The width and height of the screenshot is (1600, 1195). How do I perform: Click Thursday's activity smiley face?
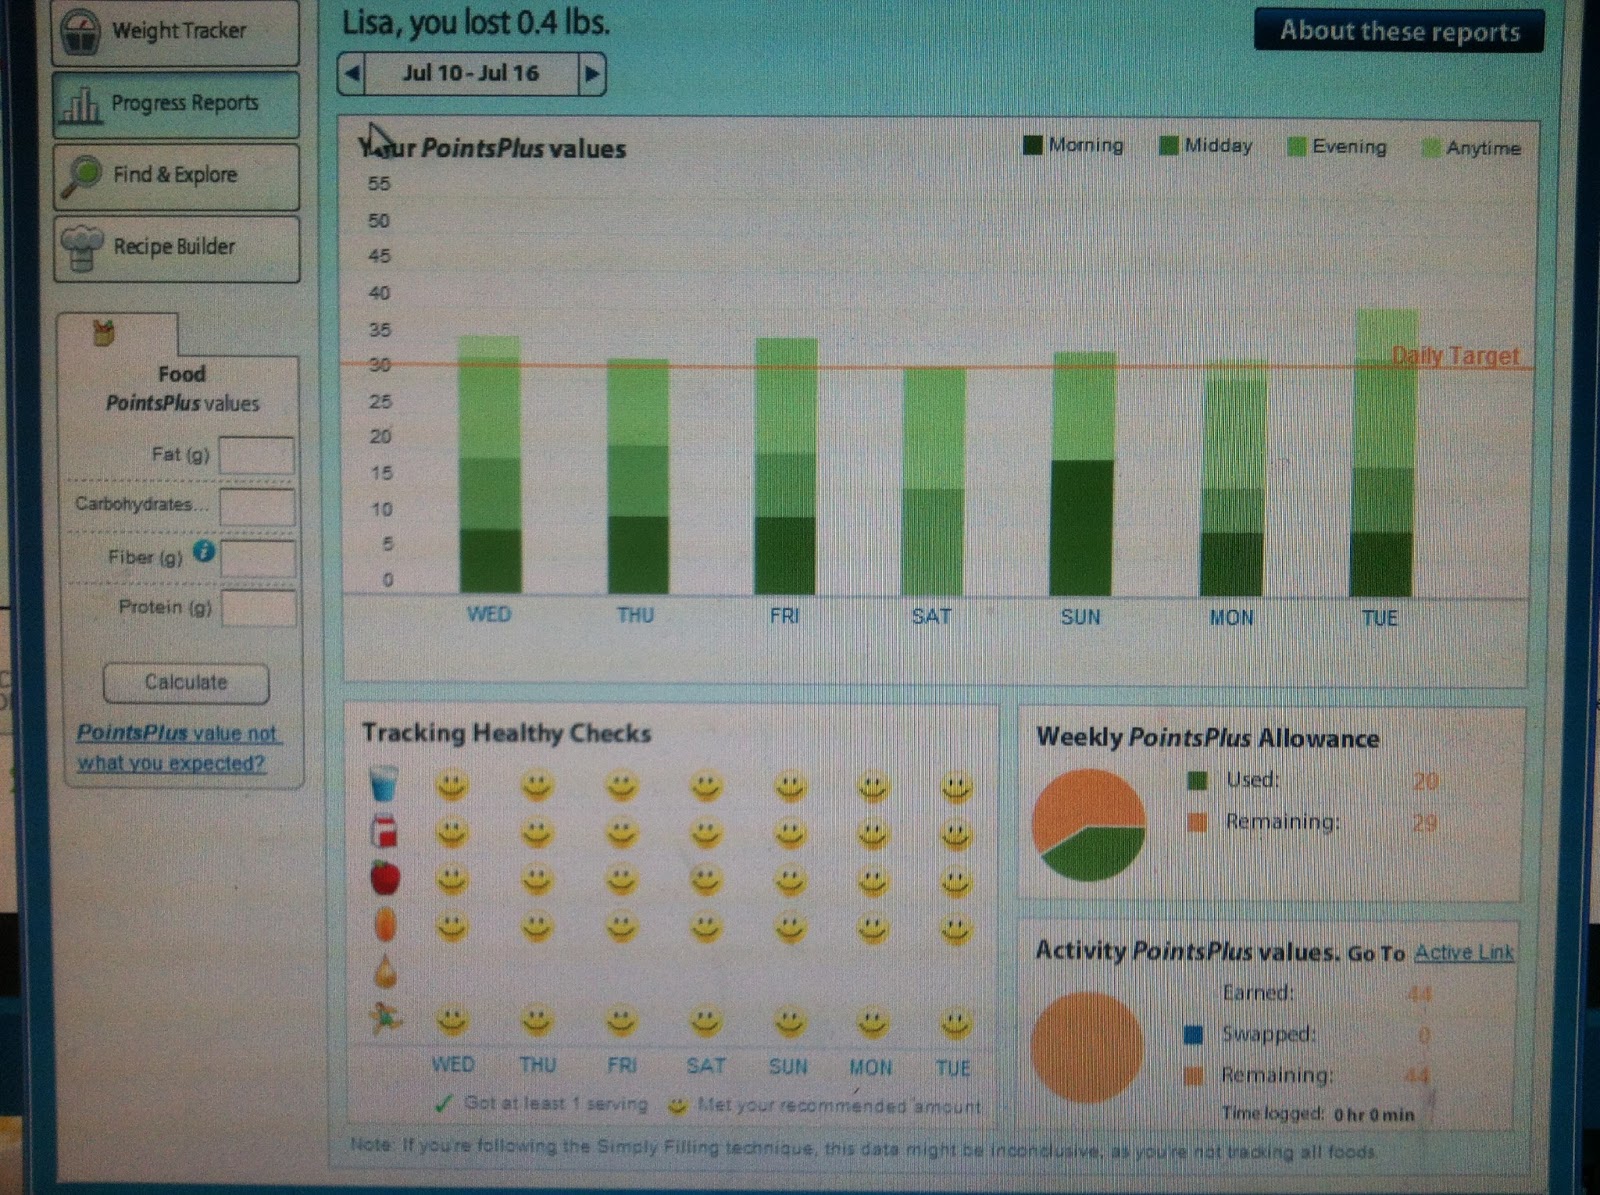coord(536,1021)
